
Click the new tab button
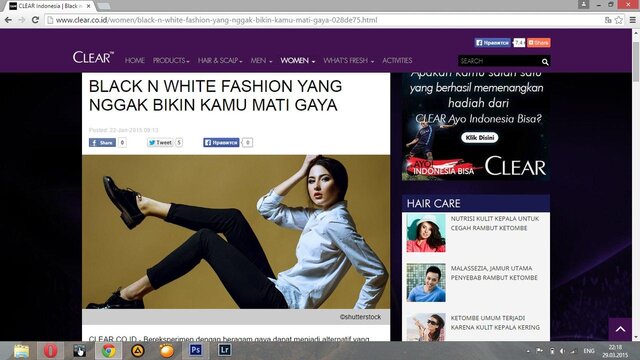tap(104, 6)
